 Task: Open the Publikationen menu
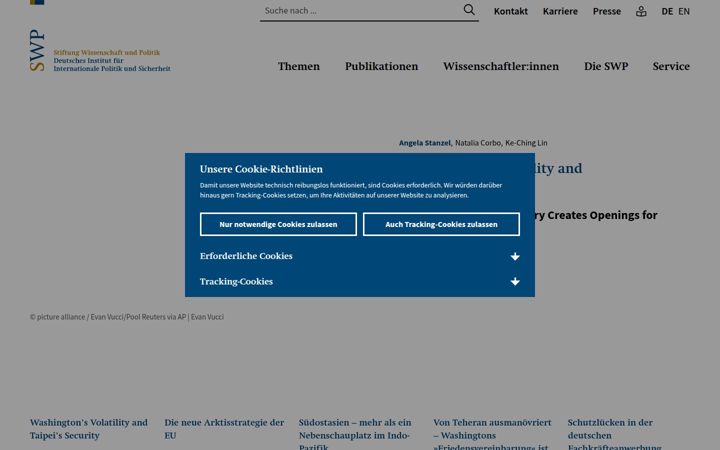(x=382, y=66)
